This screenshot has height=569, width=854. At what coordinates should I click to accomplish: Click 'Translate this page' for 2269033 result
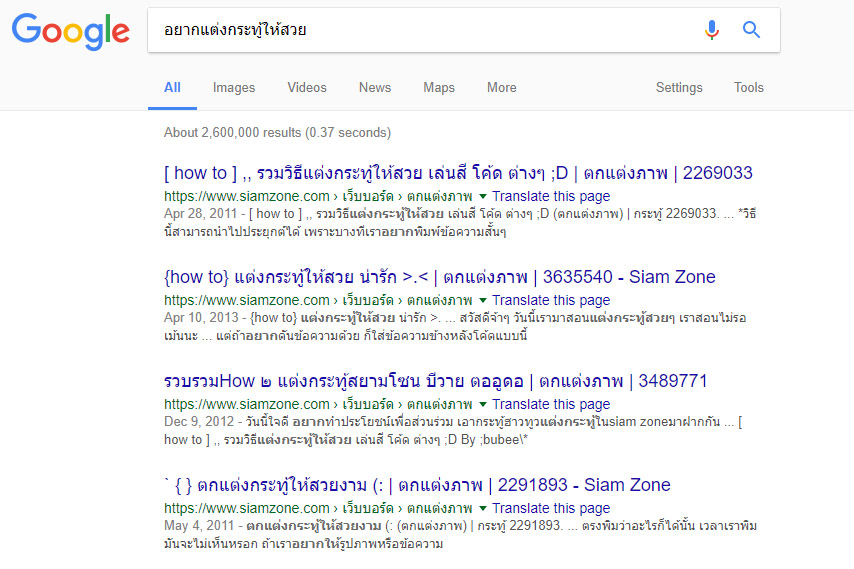551,196
